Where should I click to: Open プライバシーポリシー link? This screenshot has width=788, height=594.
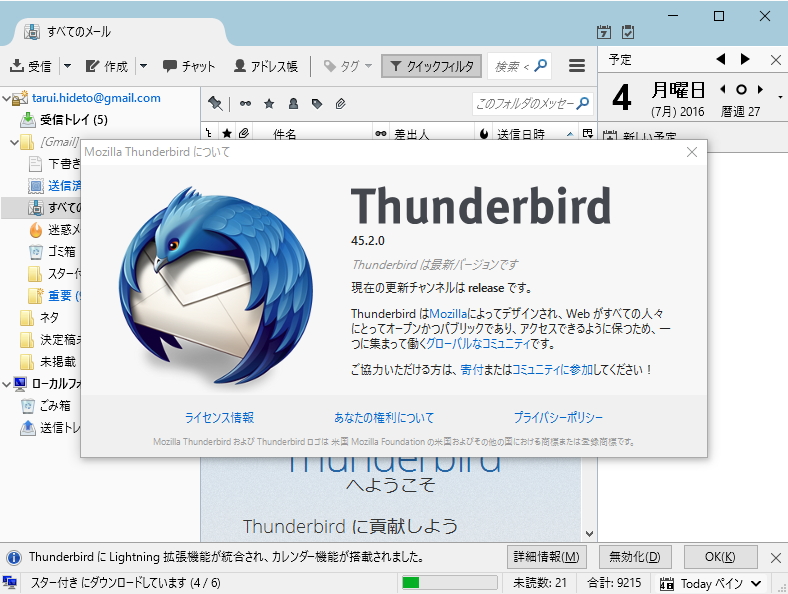click(x=558, y=418)
